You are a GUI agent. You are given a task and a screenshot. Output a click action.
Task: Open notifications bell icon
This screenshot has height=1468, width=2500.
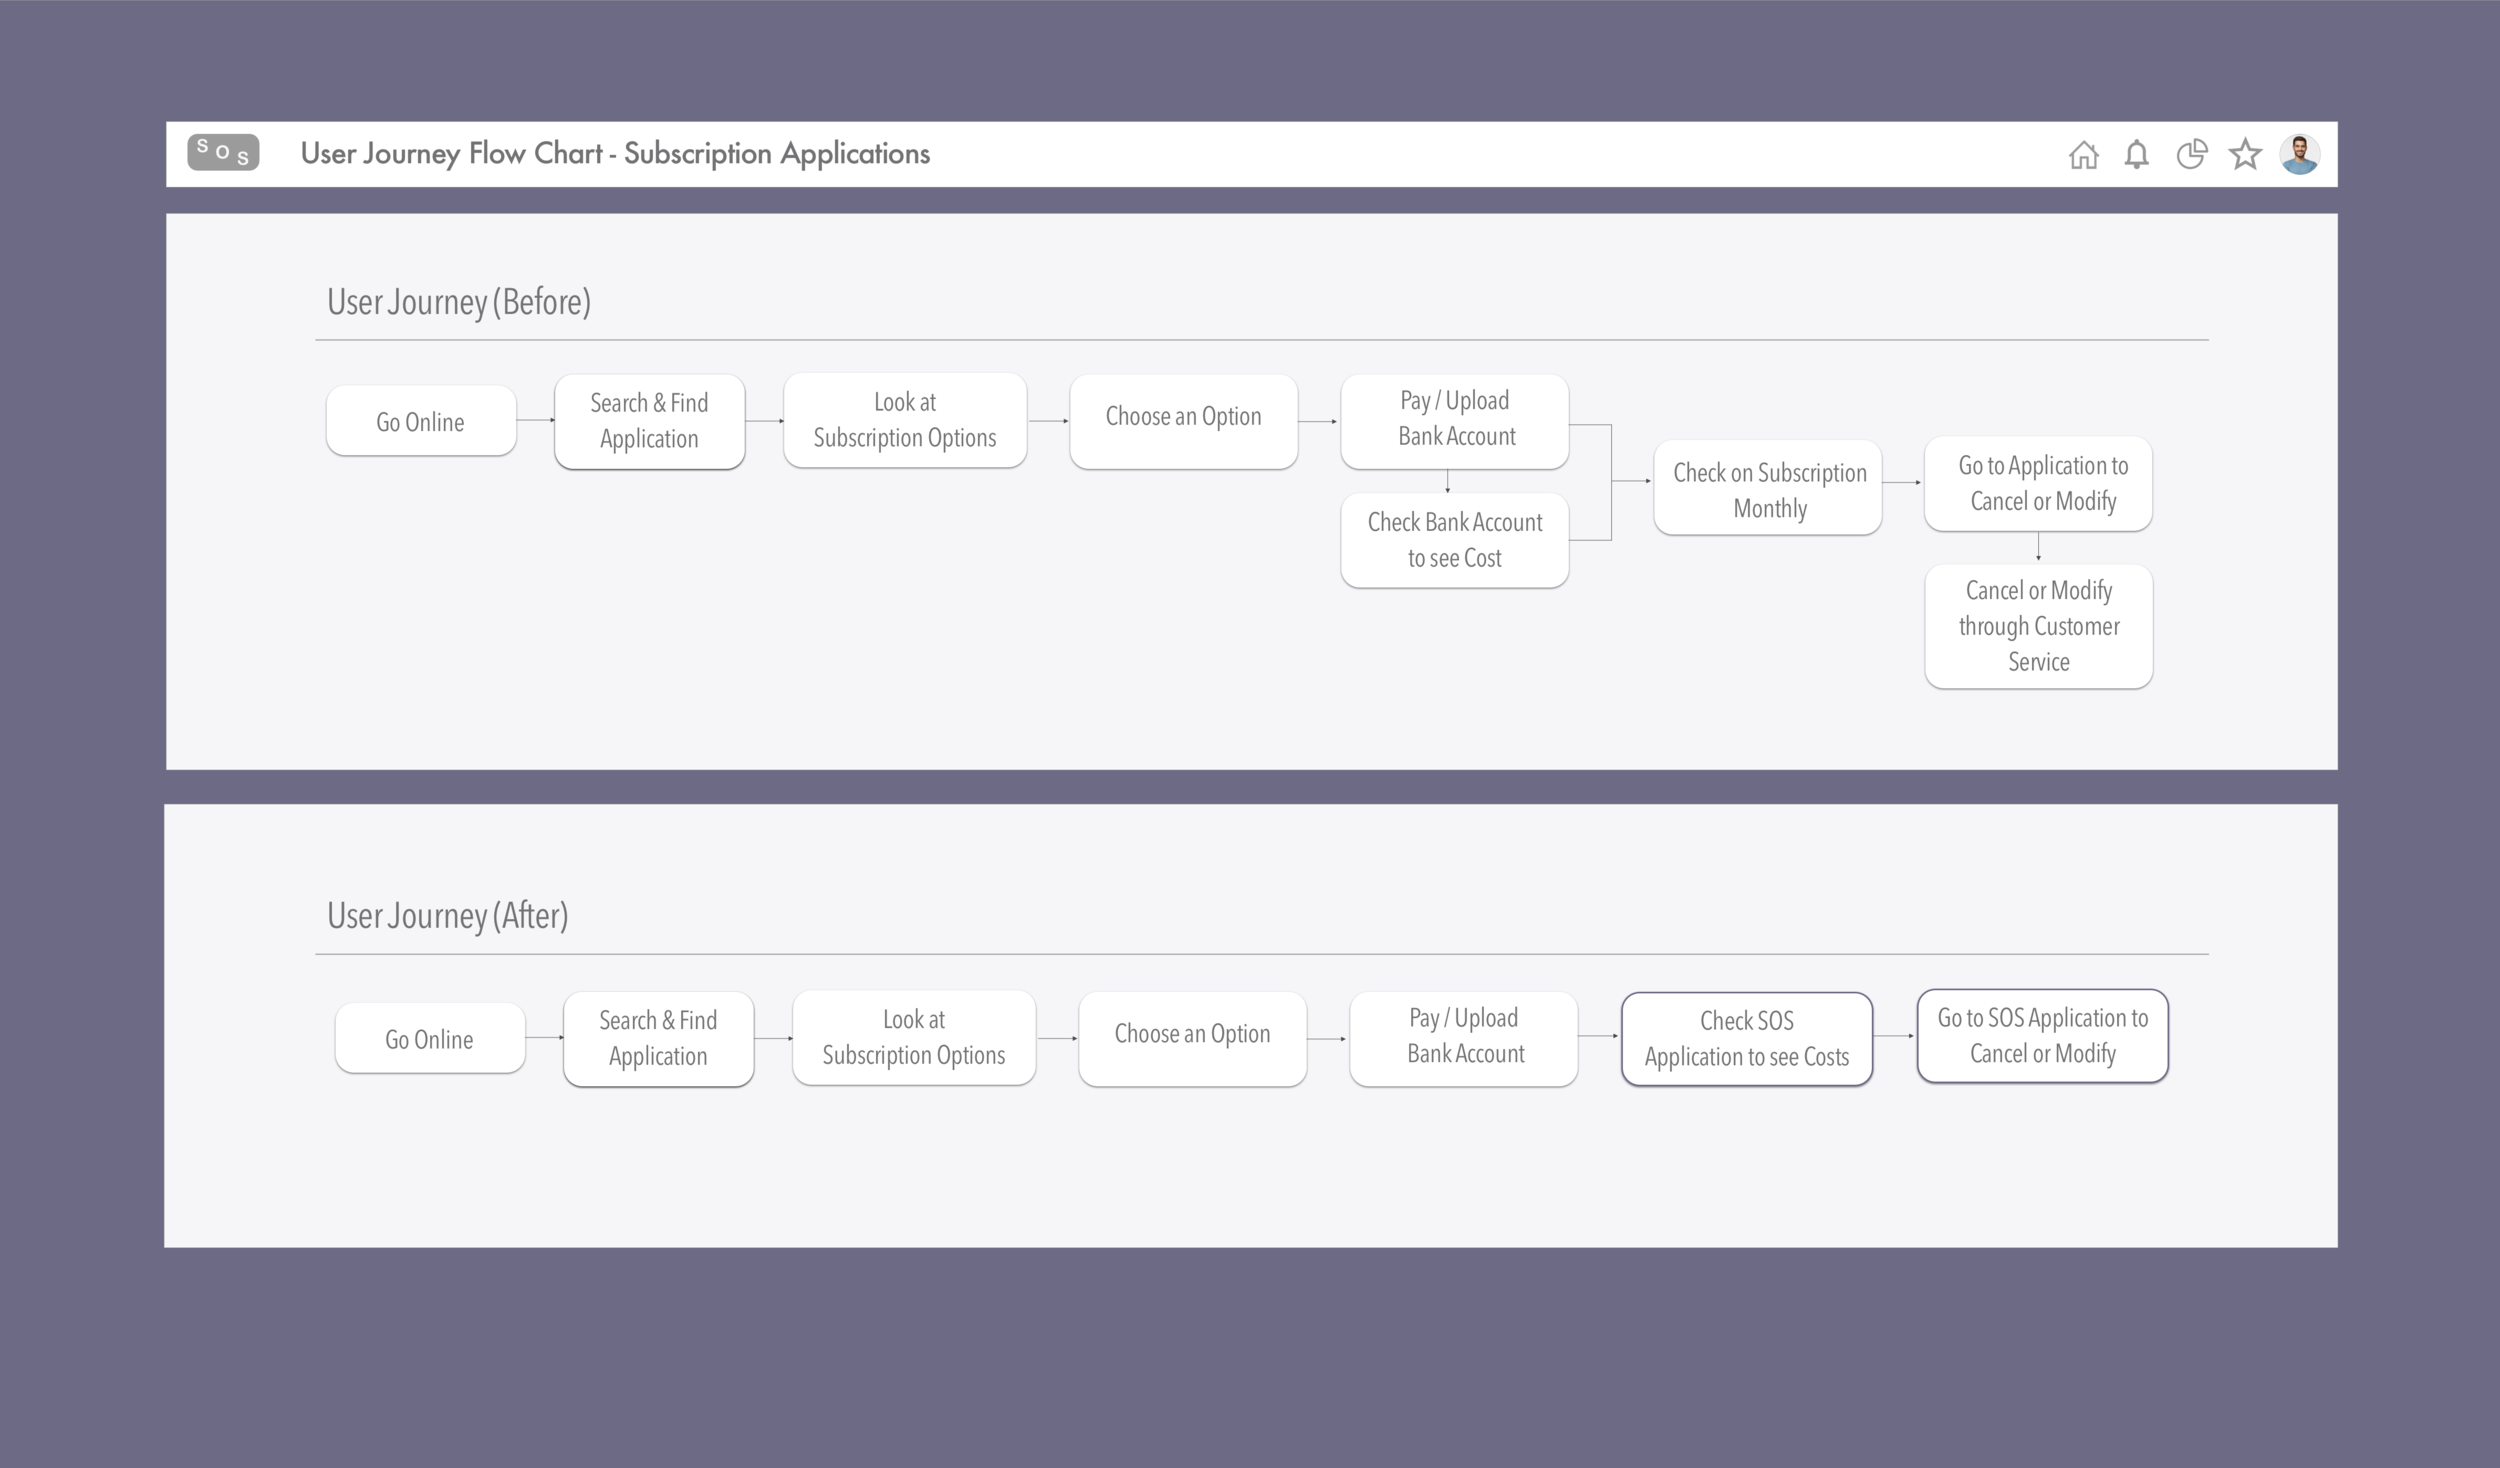[x=2136, y=155]
